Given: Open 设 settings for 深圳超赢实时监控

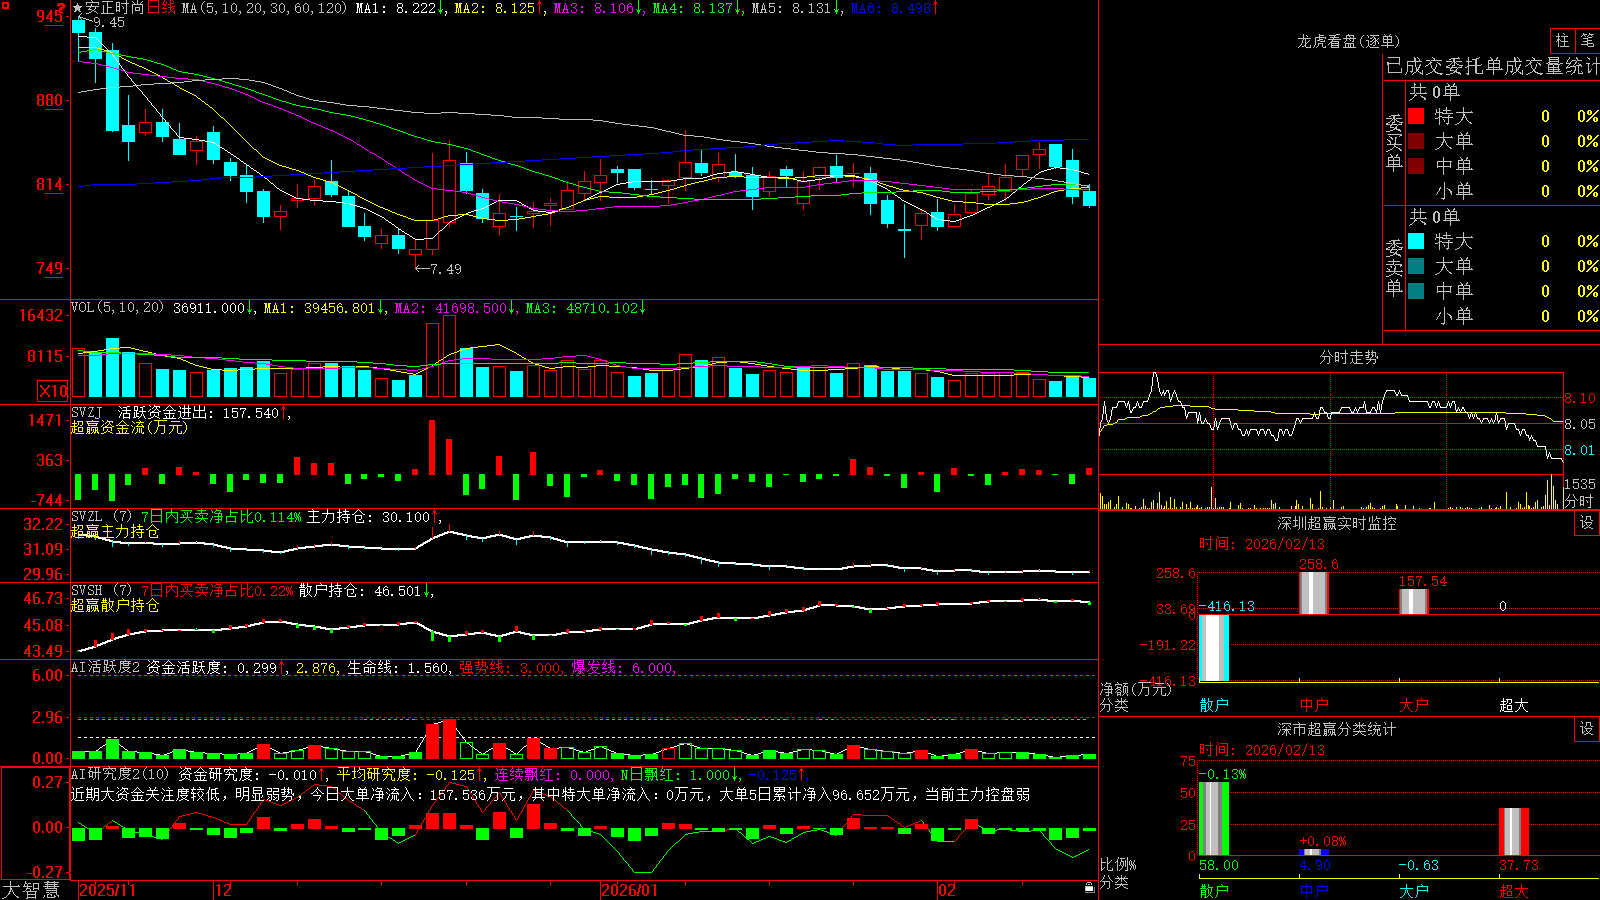Looking at the screenshot, I should 1587,523.
